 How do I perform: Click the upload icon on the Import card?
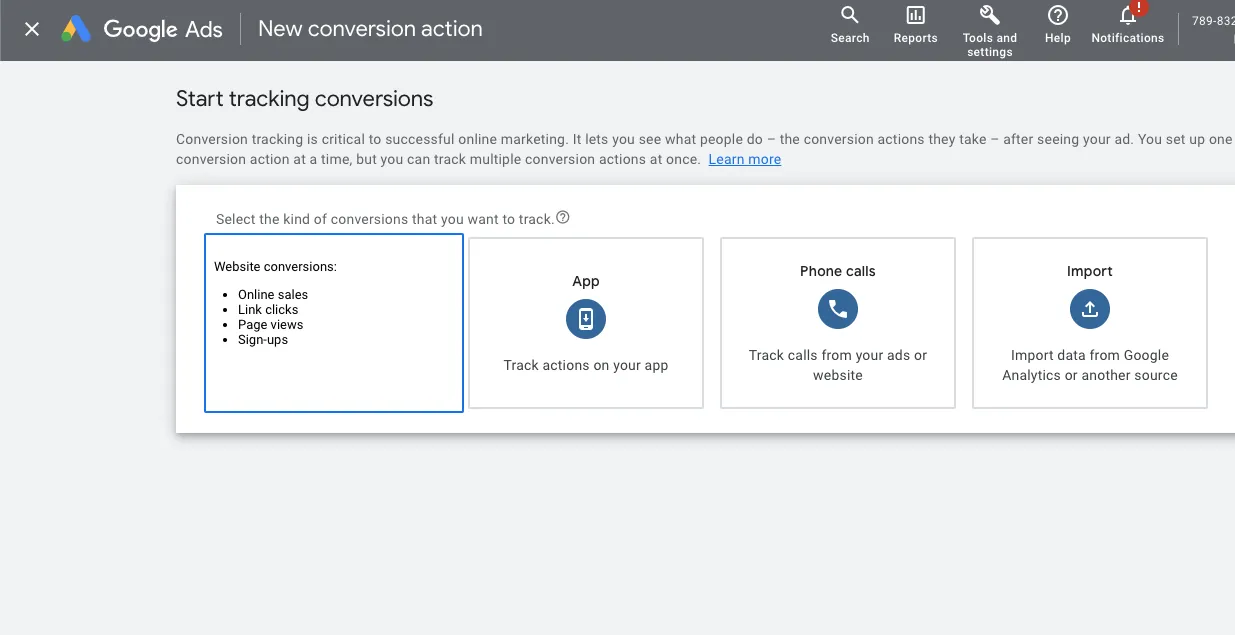[x=1089, y=309]
